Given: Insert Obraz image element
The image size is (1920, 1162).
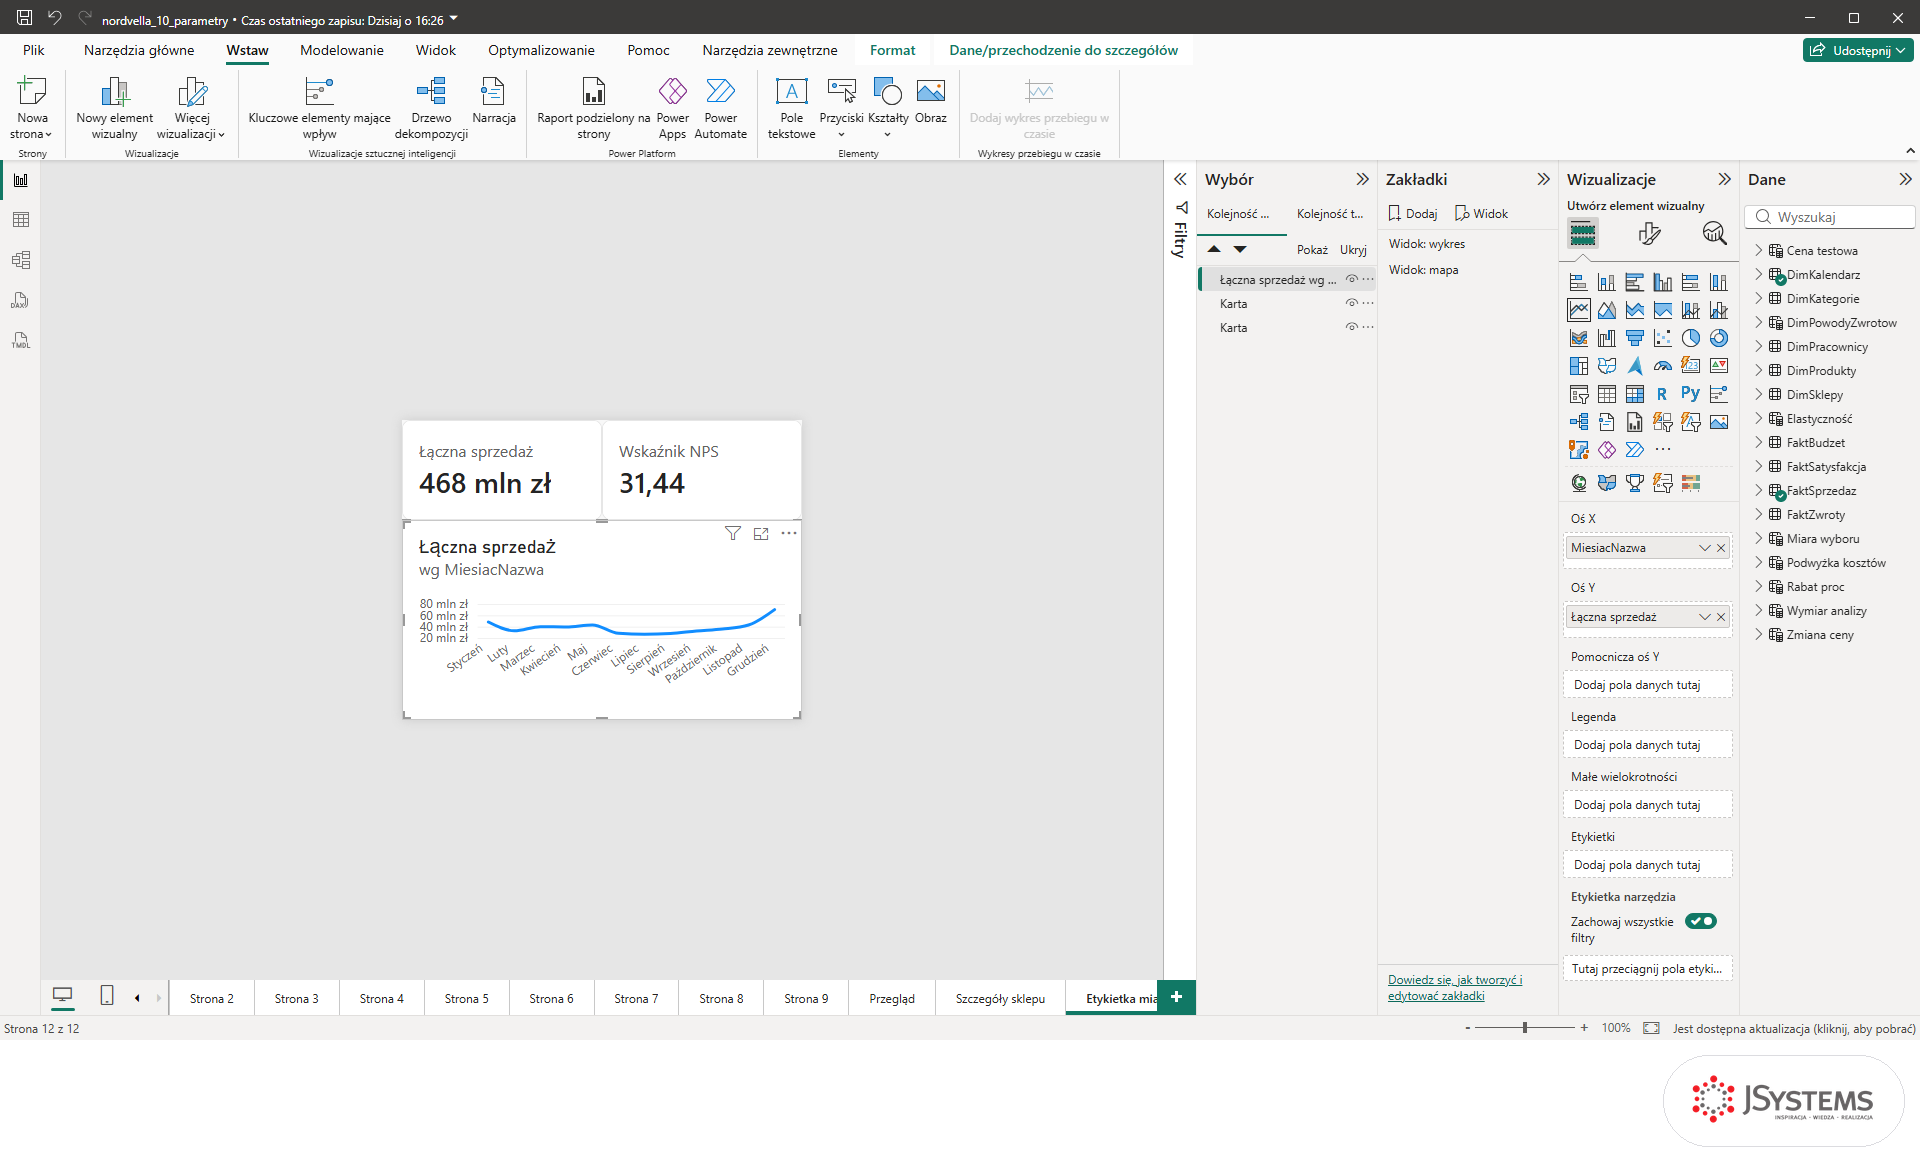Looking at the screenshot, I should pos(930,101).
